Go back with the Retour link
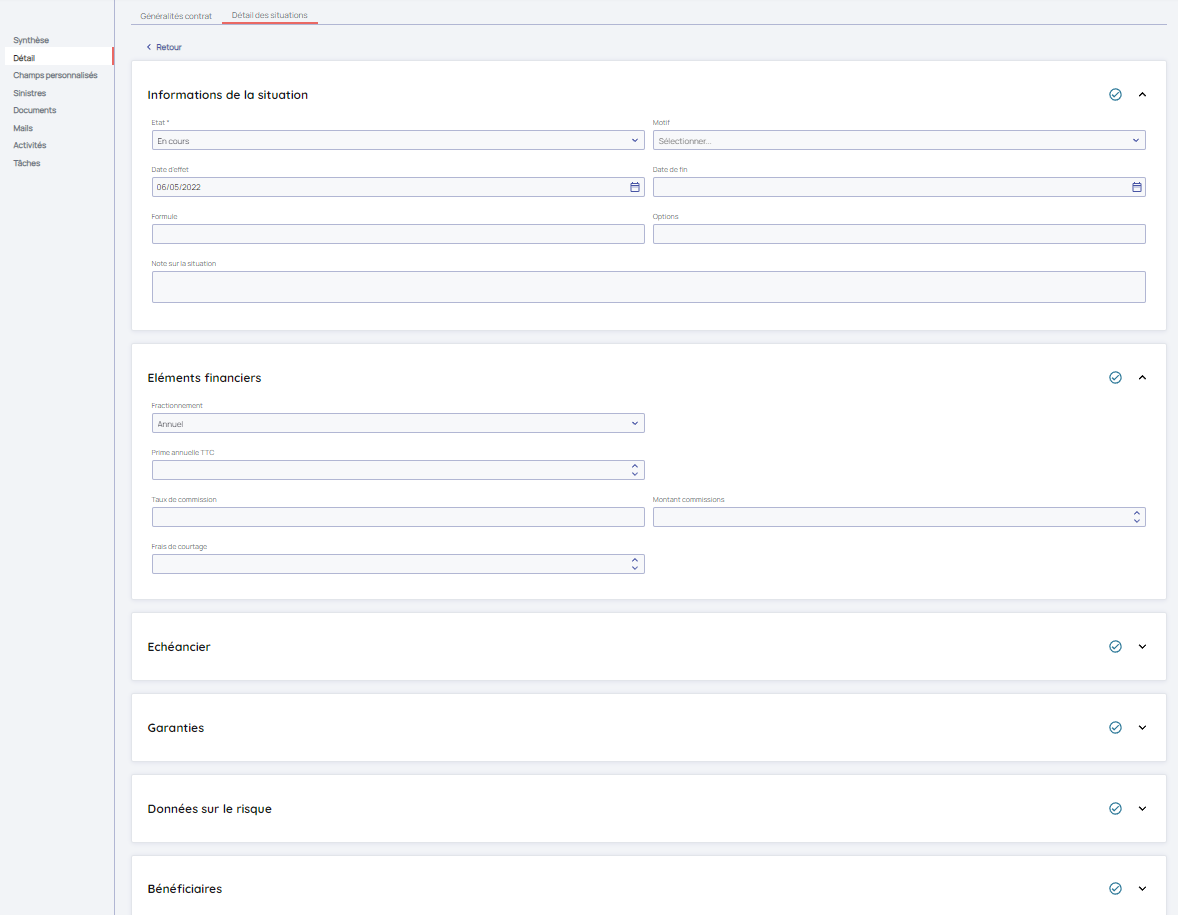Screen dimensions: 1178x915 point(165,47)
